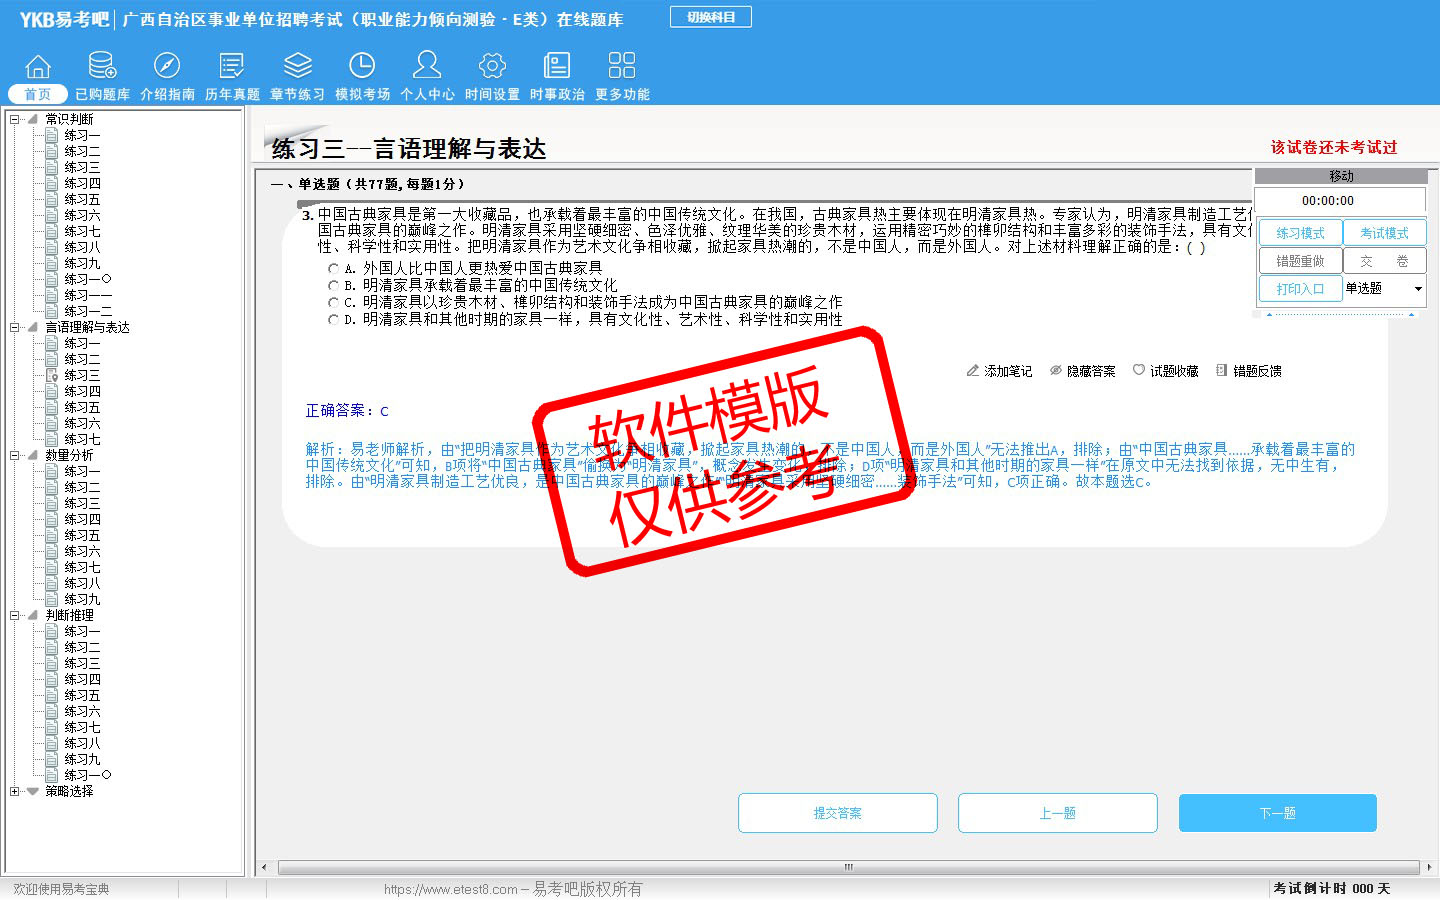This screenshot has width=1440, height=900.
Task: Switch to 考试模式 exam mode
Action: pos(1384,233)
